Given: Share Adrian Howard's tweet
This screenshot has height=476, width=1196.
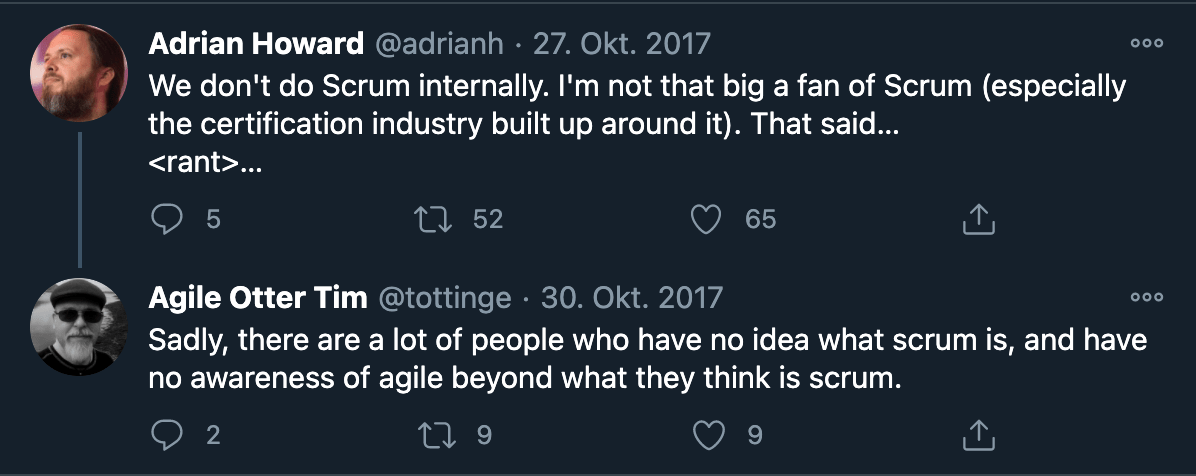Looking at the screenshot, I should (978, 219).
